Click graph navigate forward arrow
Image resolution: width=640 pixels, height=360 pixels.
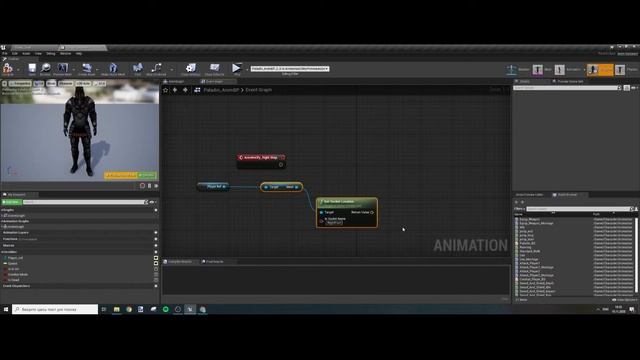tap(185, 90)
